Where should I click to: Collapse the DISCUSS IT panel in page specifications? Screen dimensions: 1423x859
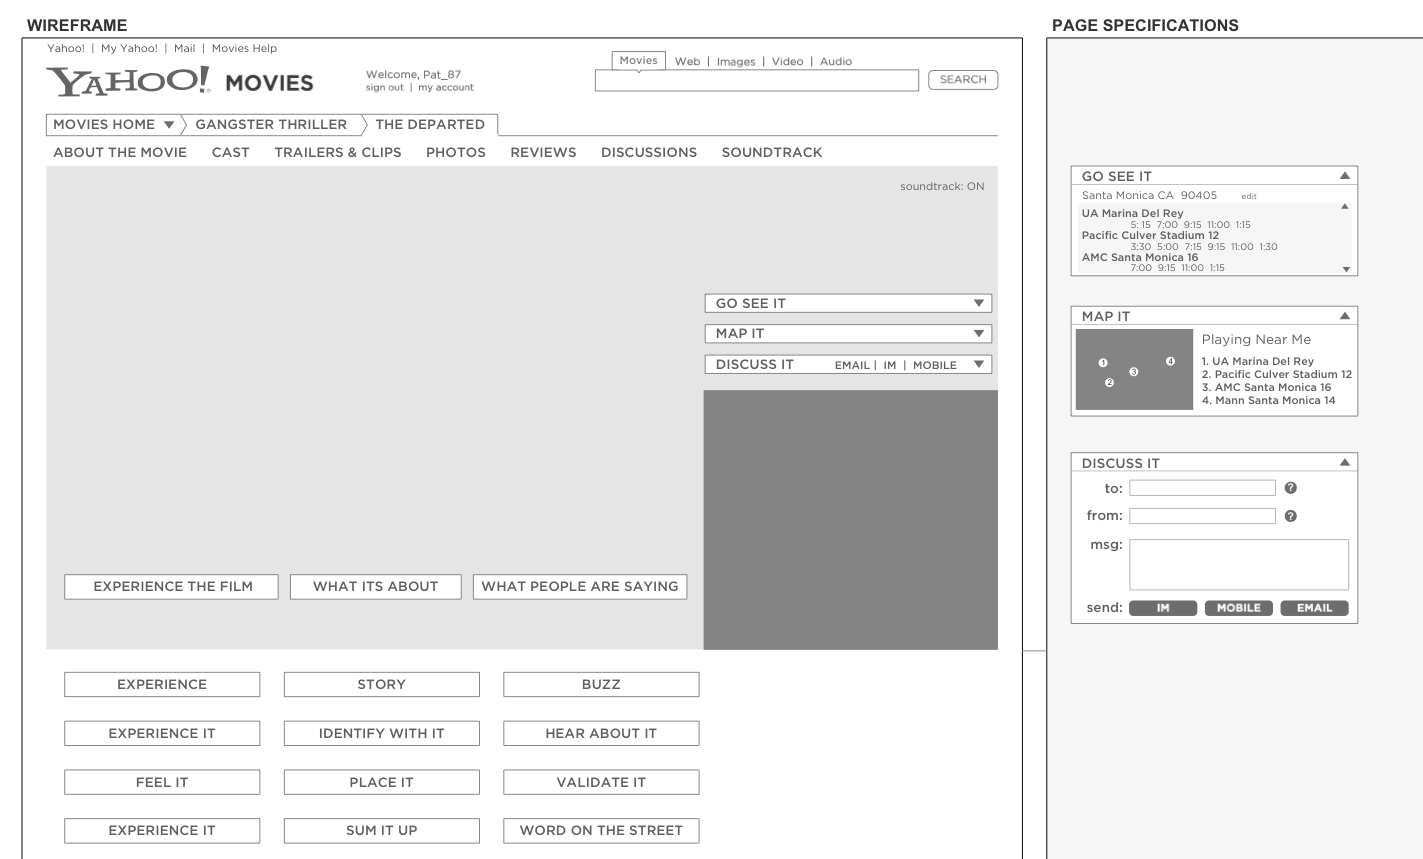(1345, 463)
